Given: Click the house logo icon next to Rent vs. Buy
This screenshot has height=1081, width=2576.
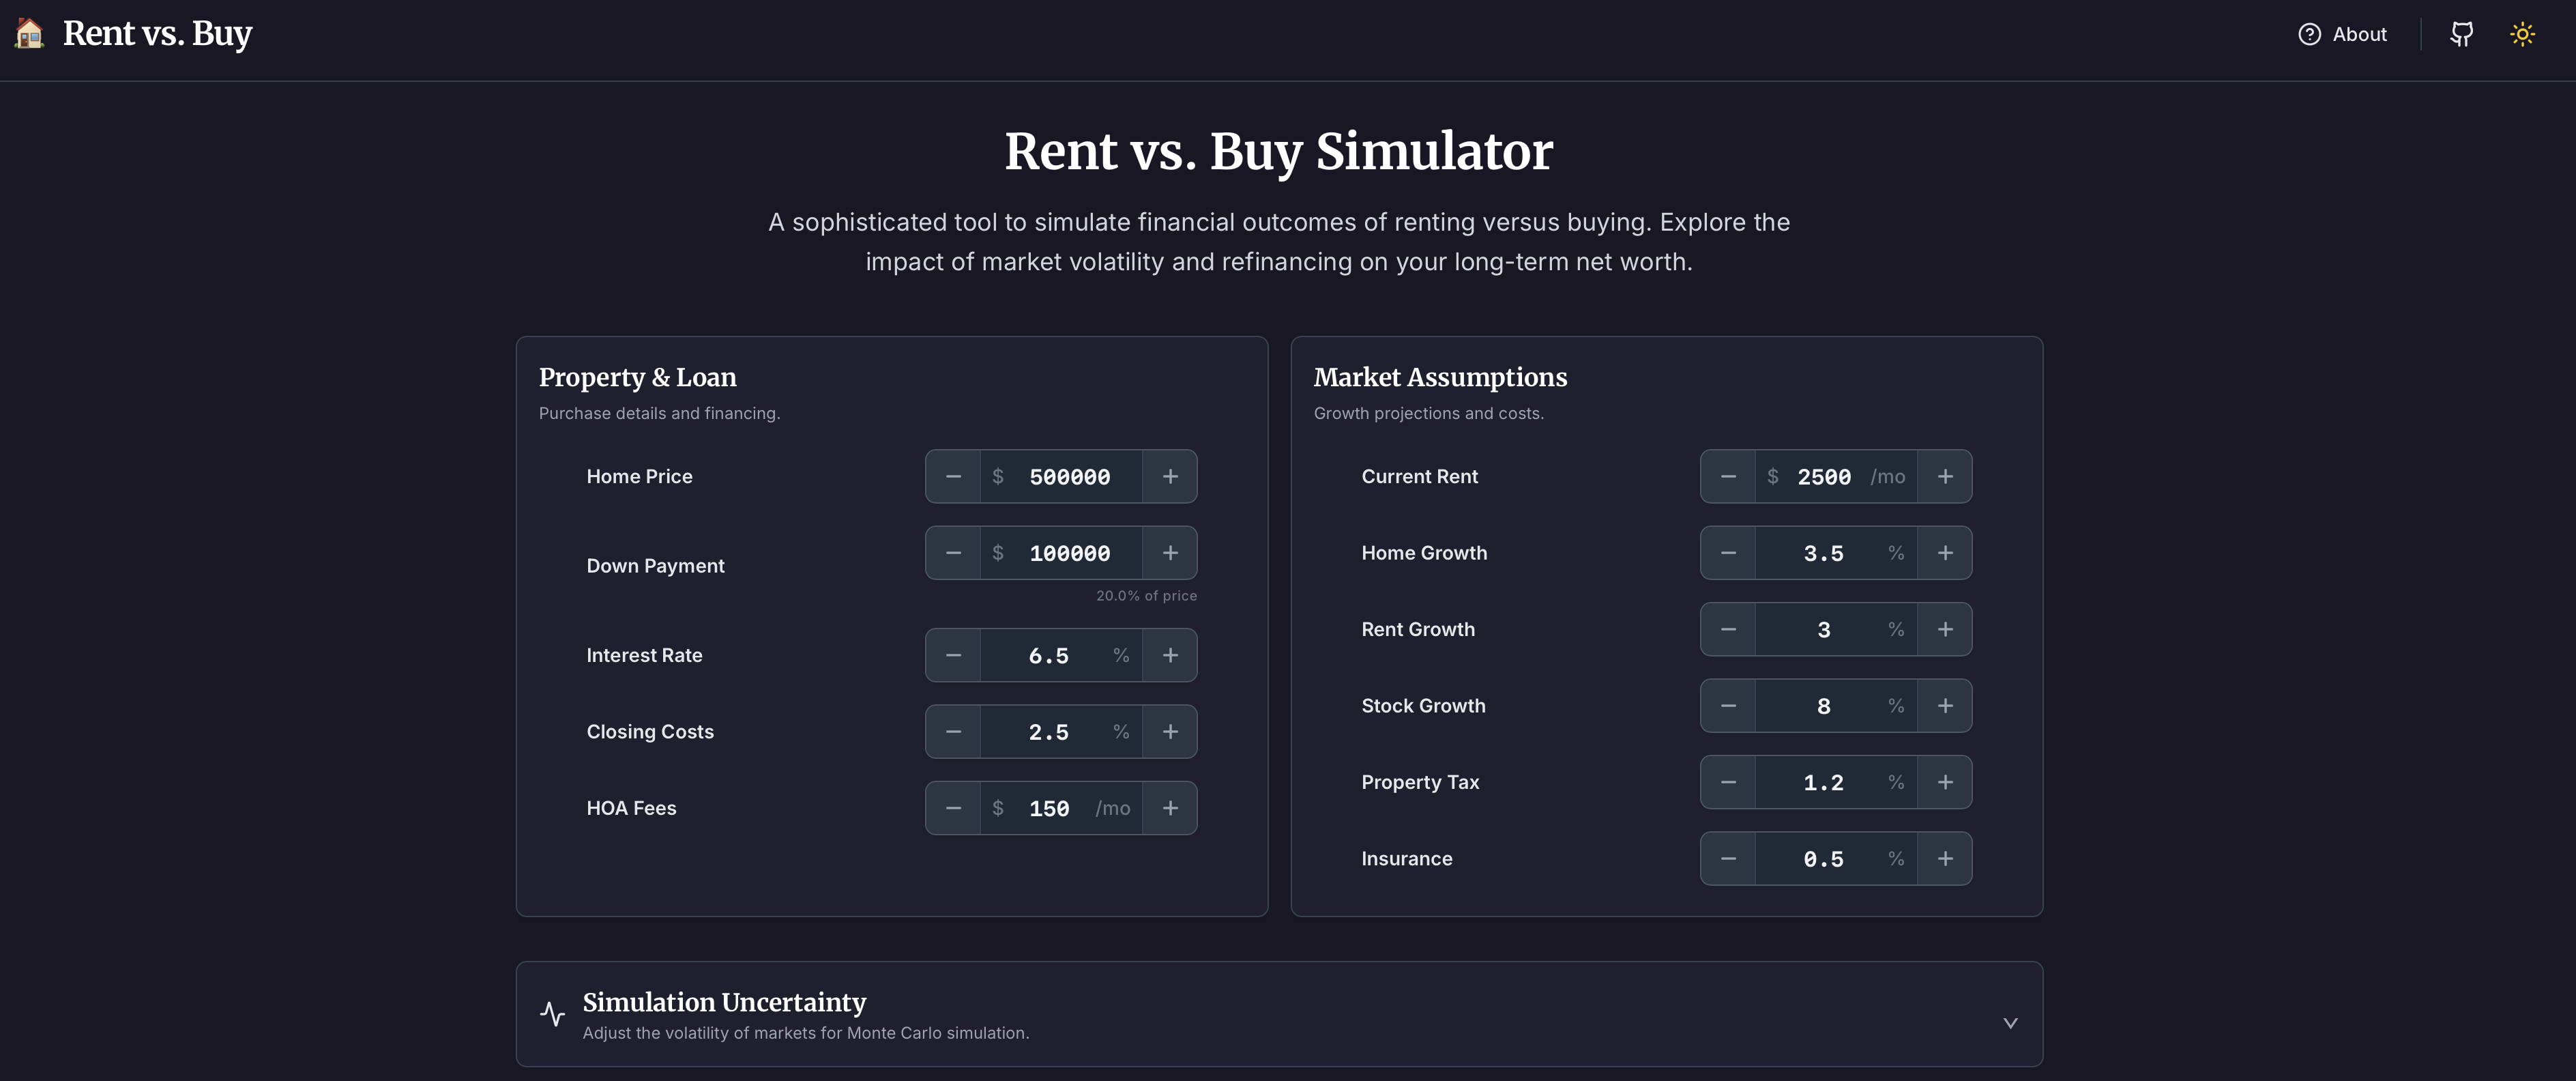Looking at the screenshot, I should [x=29, y=33].
